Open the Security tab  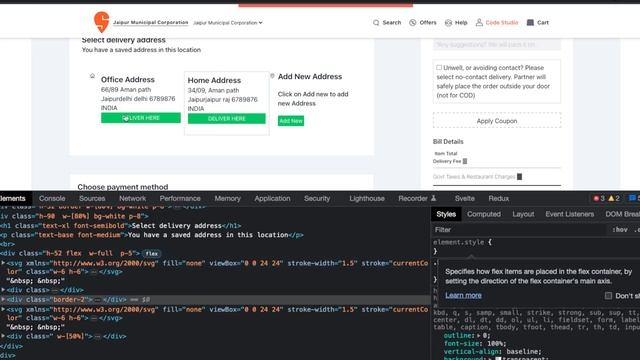click(x=317, y=198)
